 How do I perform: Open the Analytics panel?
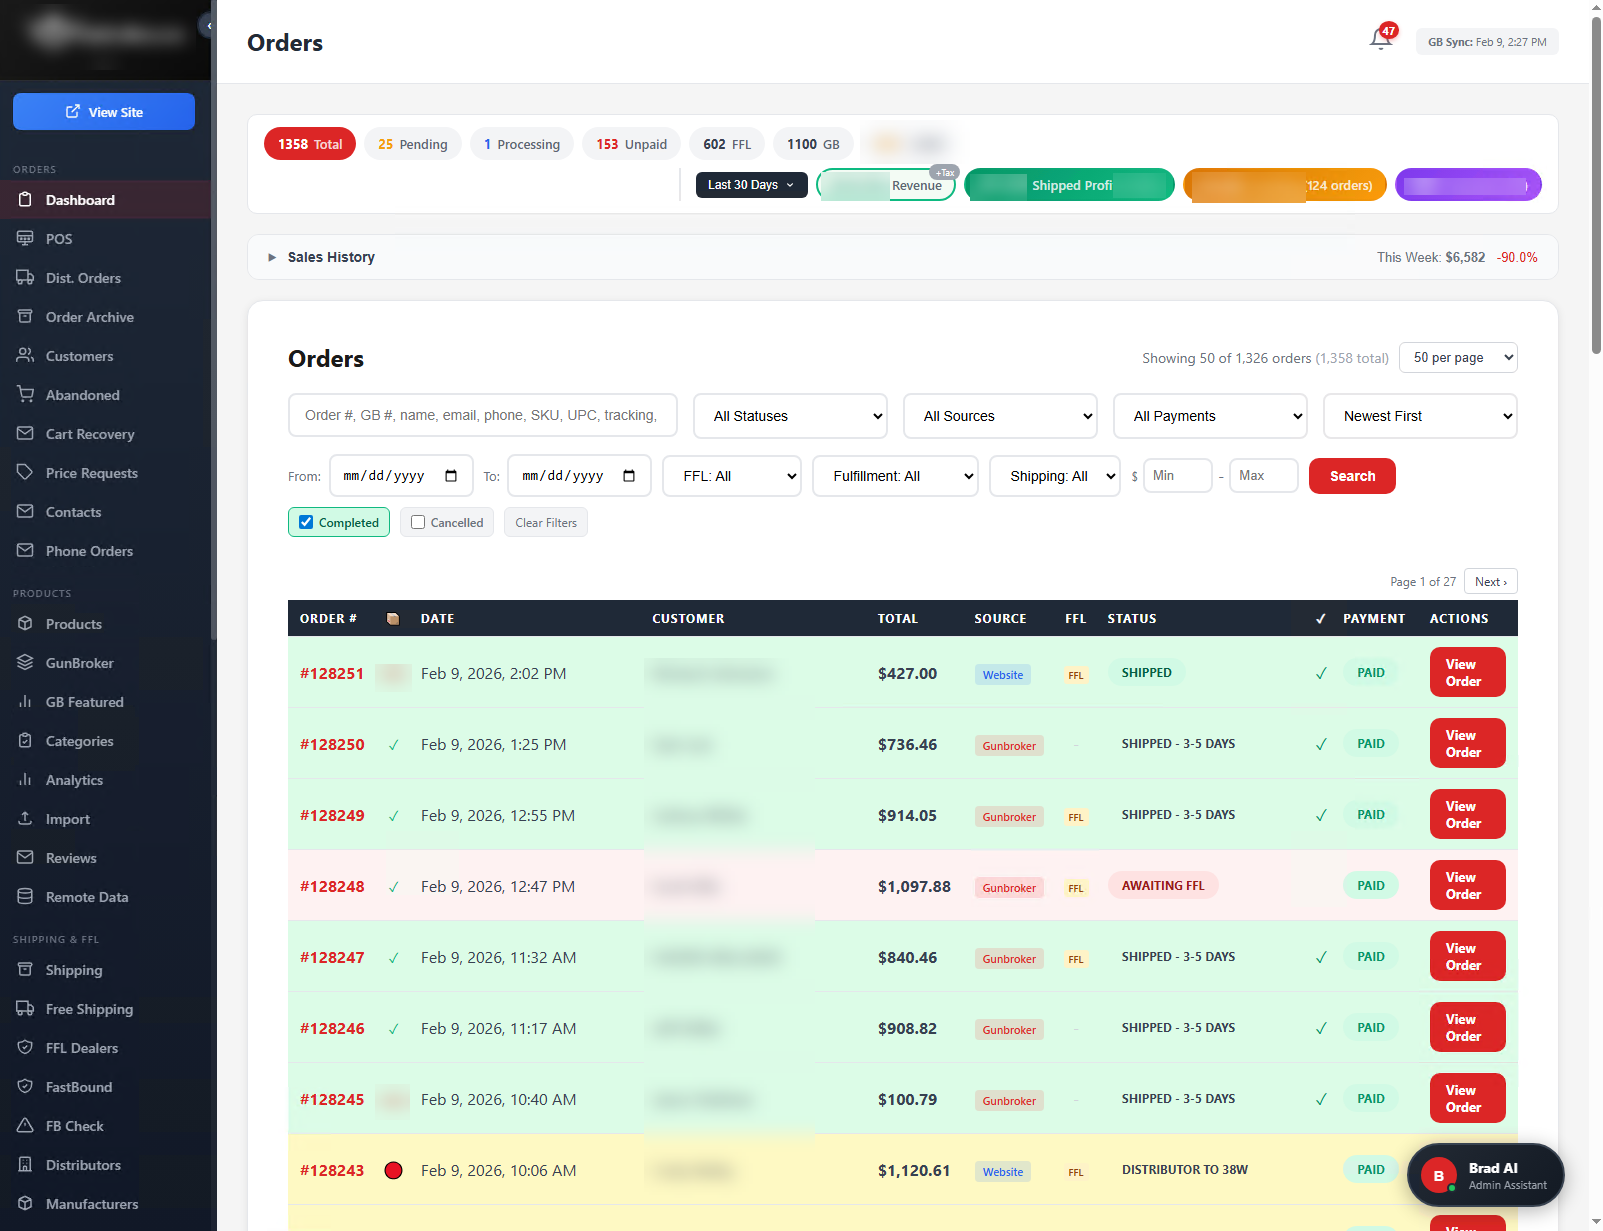coord(74,780)
